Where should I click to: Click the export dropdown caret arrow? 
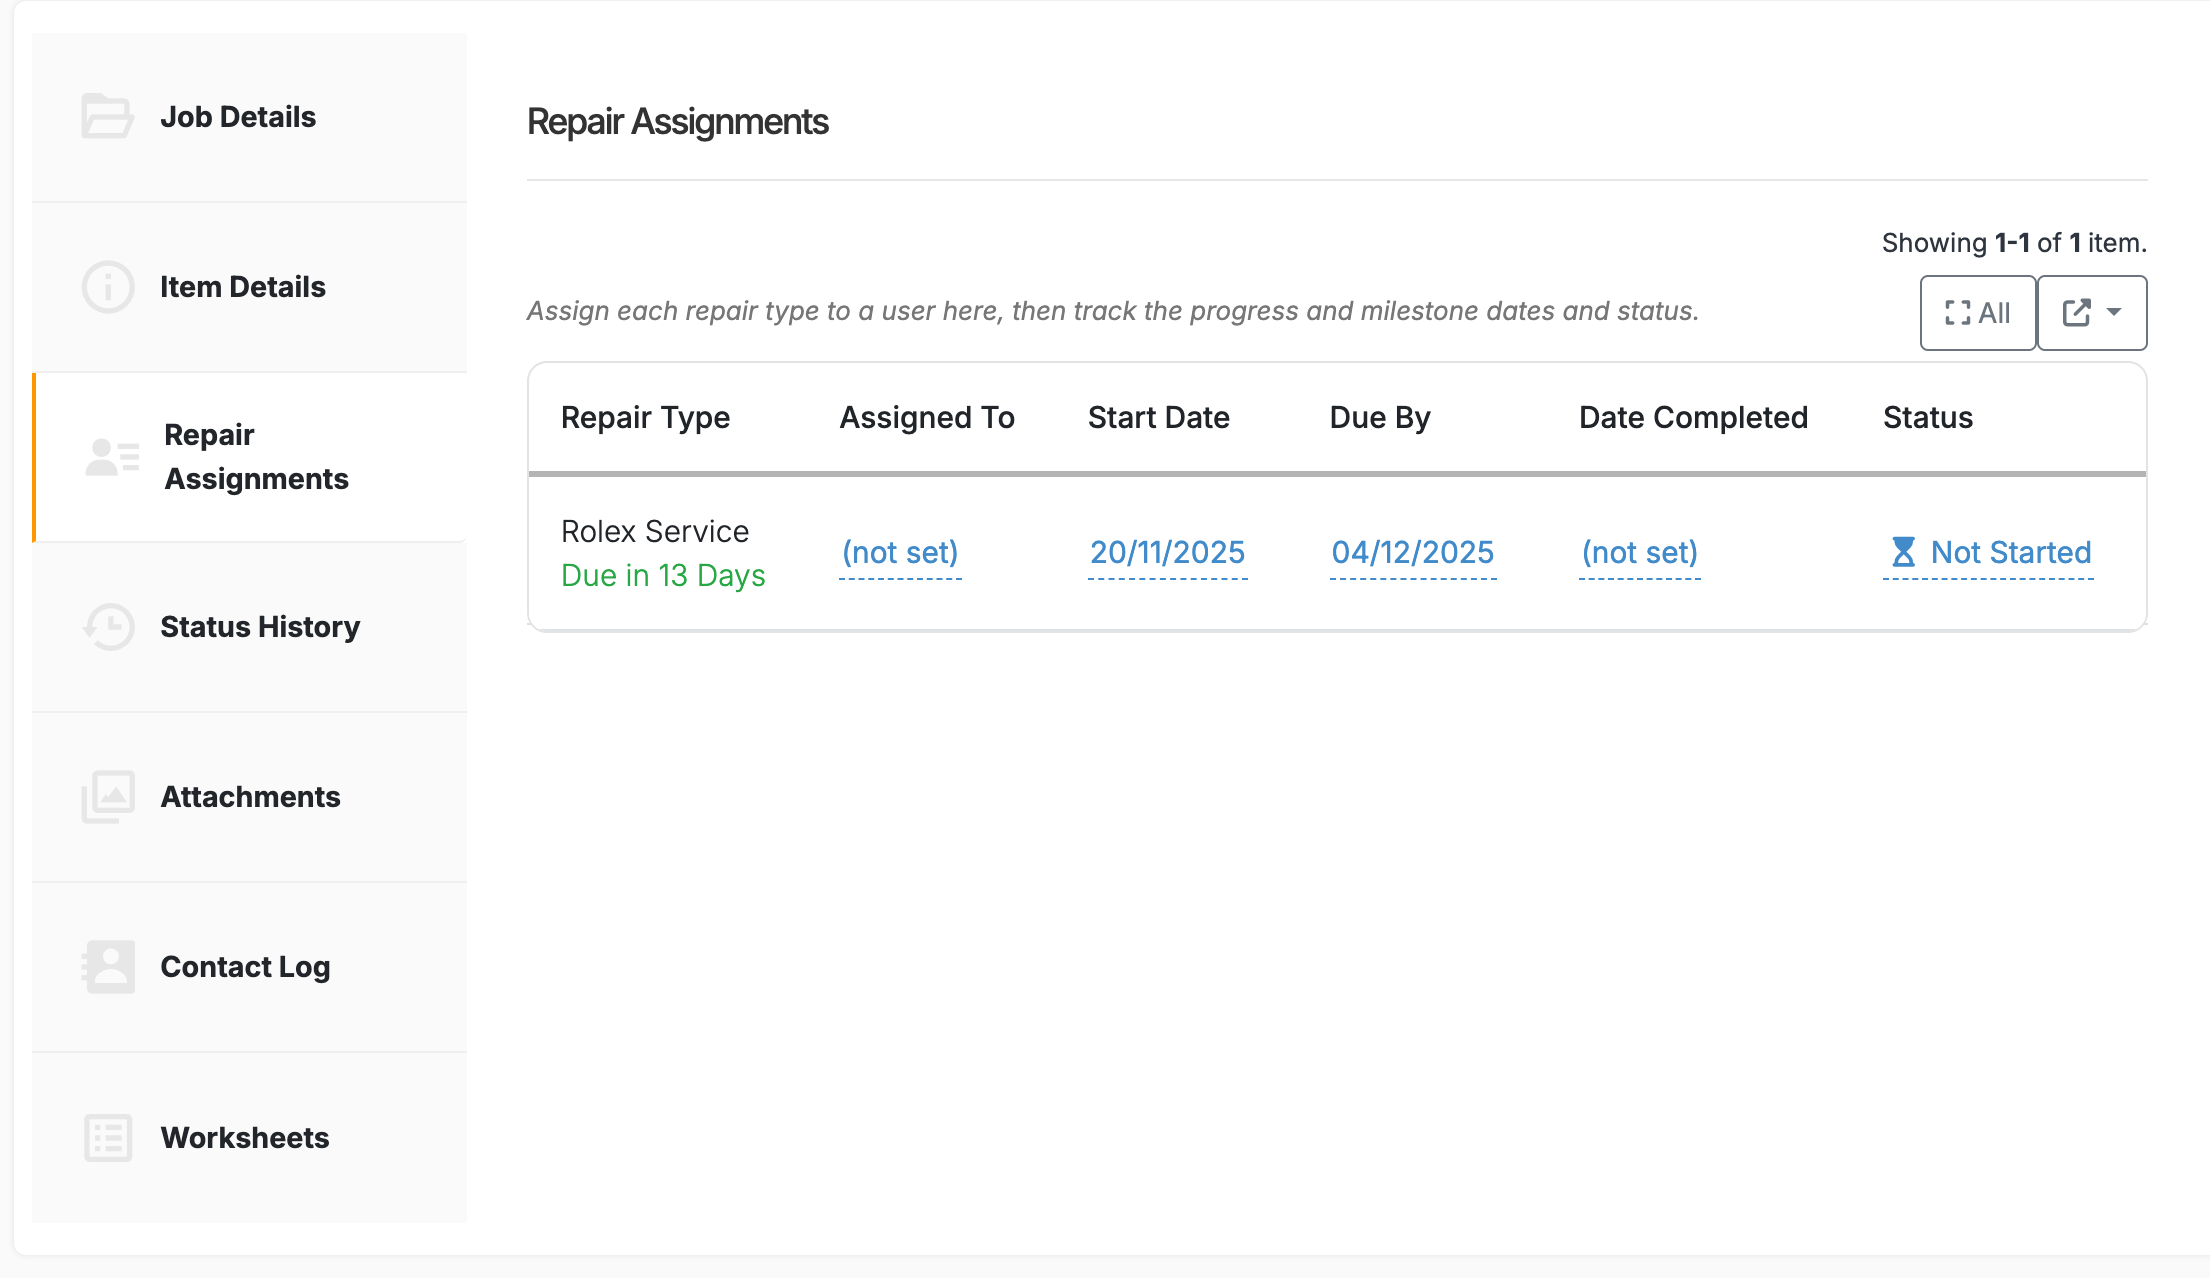click(x=2114, y=312)
